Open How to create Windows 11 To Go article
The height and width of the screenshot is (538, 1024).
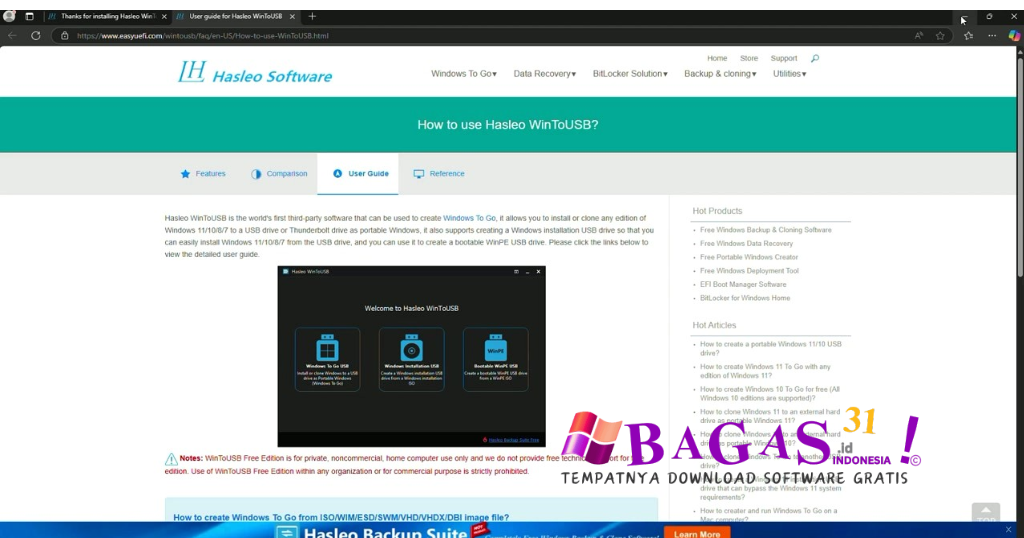765,371
